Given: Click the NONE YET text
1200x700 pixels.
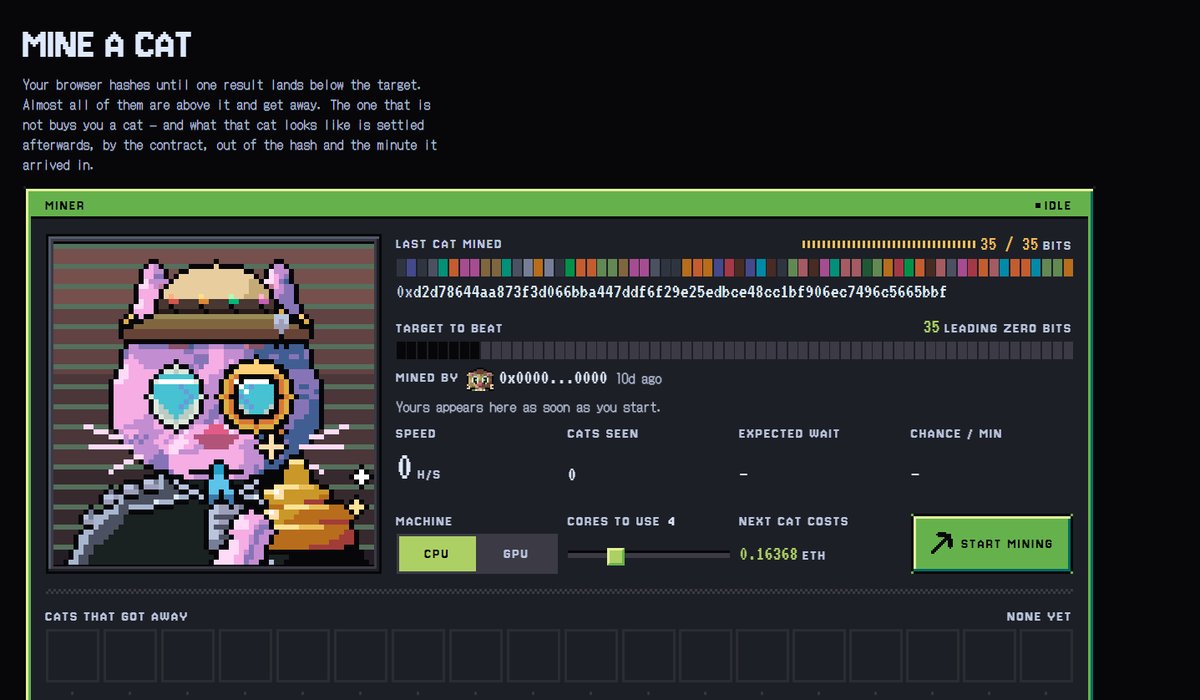Looking at the screenshot, I should (1039, 617).
